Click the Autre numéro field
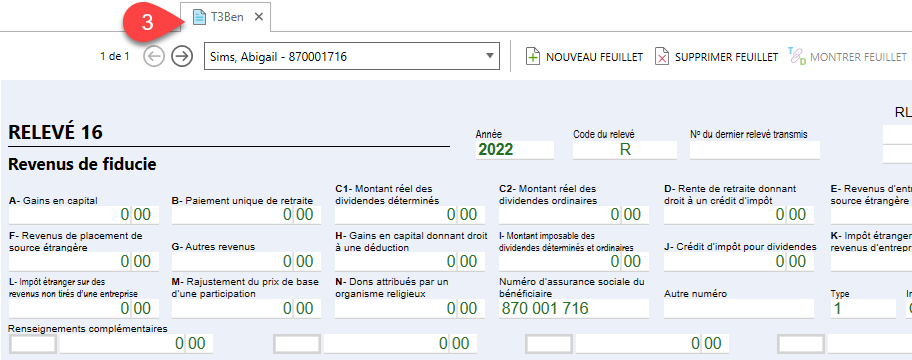Image resolution: width=912 pixels, height=360 pixels. 739,308
